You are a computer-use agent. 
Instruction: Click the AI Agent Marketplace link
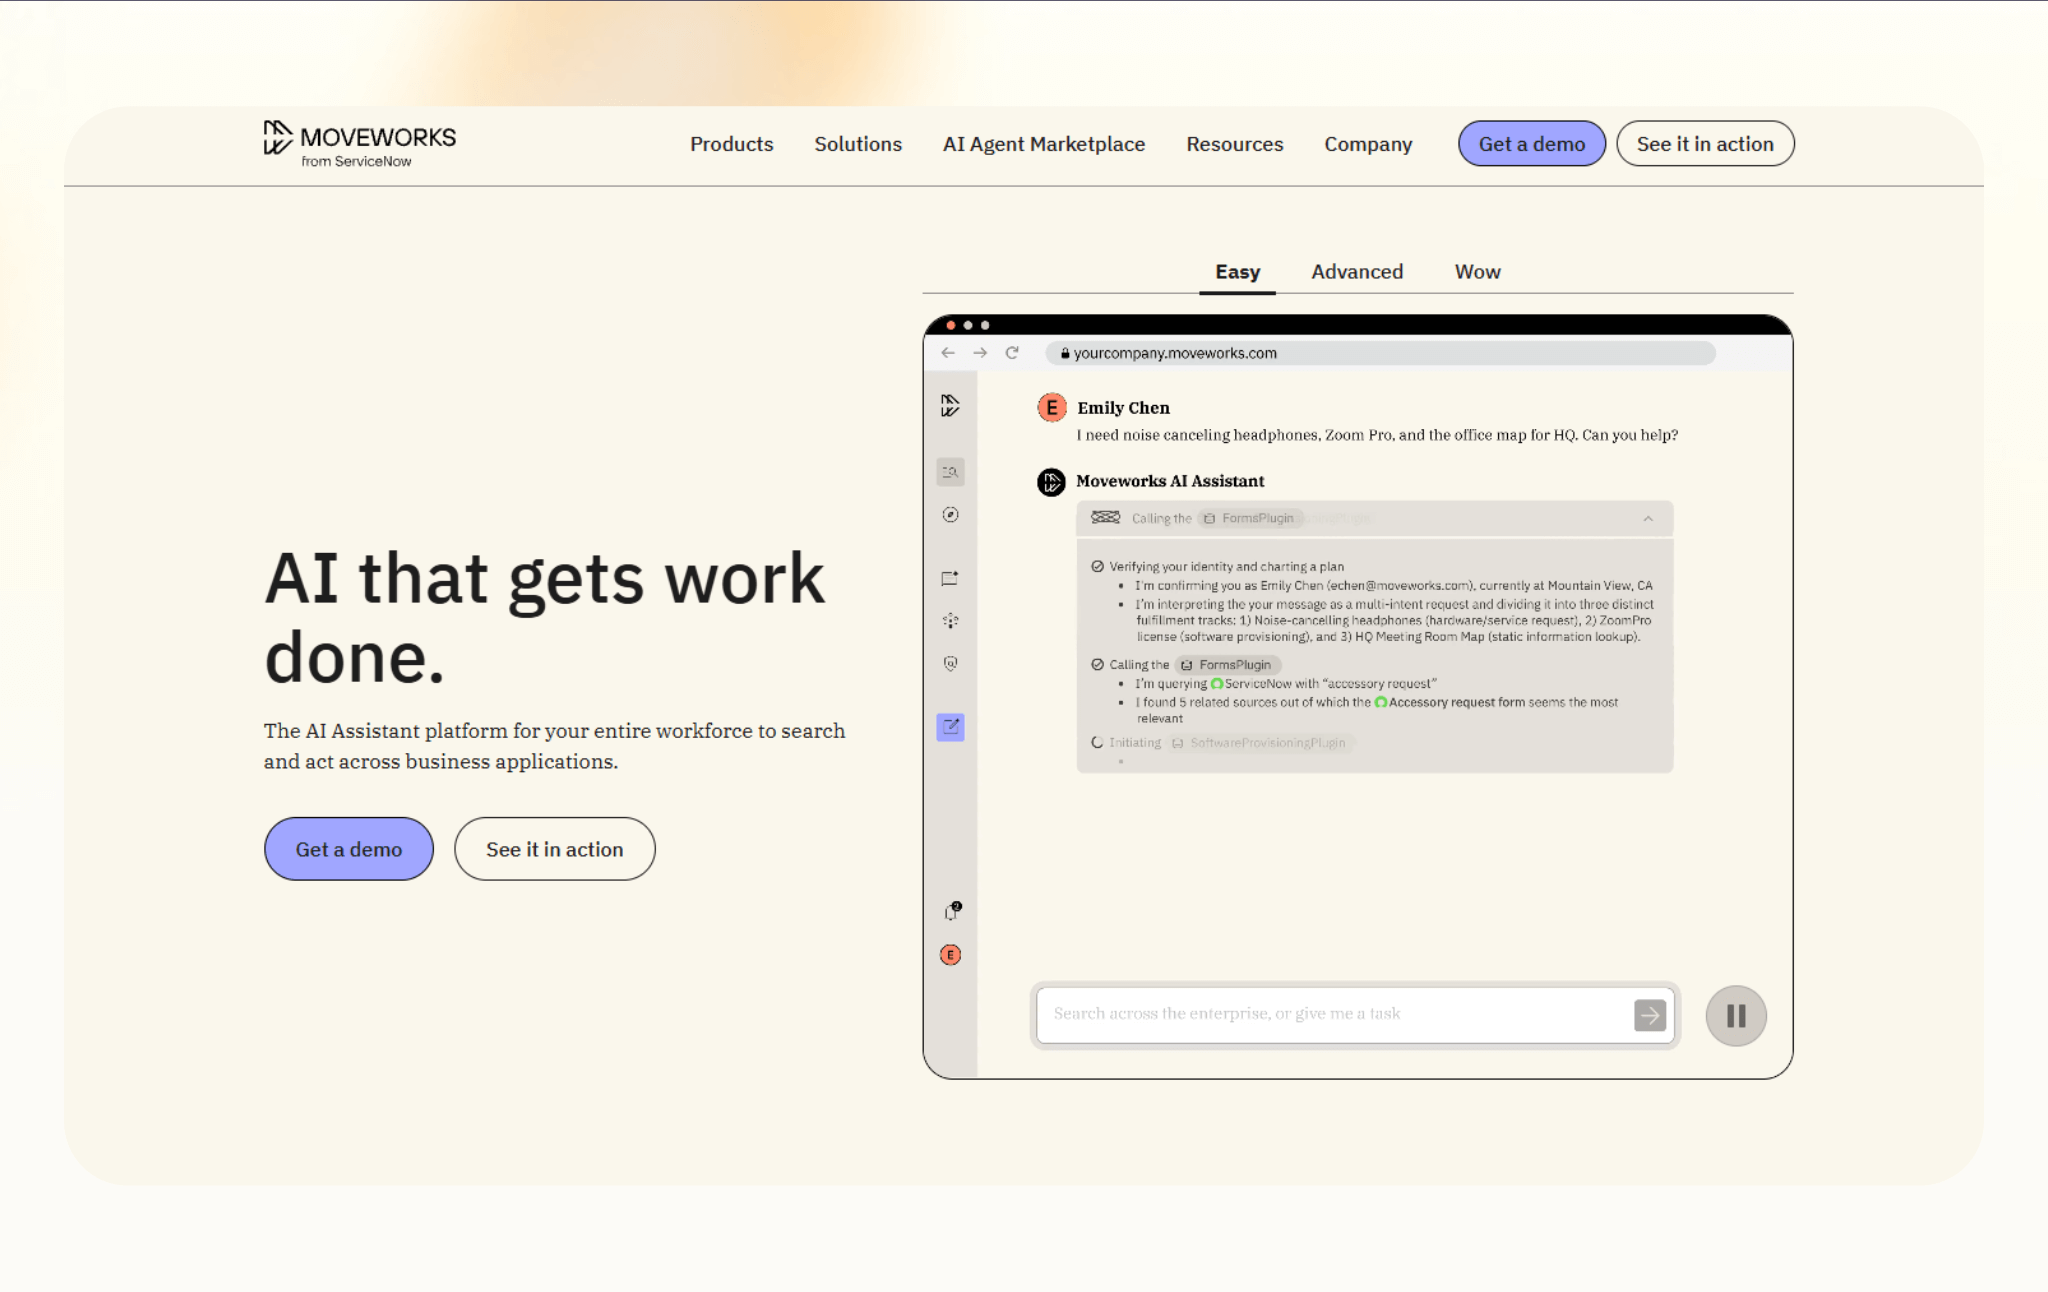[1043, 144]
